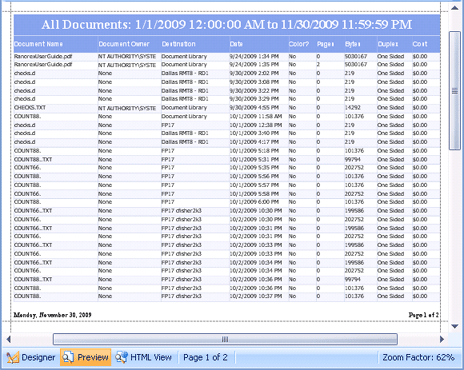Click the 9/24/2009 1:34 PM date cell

254,56
